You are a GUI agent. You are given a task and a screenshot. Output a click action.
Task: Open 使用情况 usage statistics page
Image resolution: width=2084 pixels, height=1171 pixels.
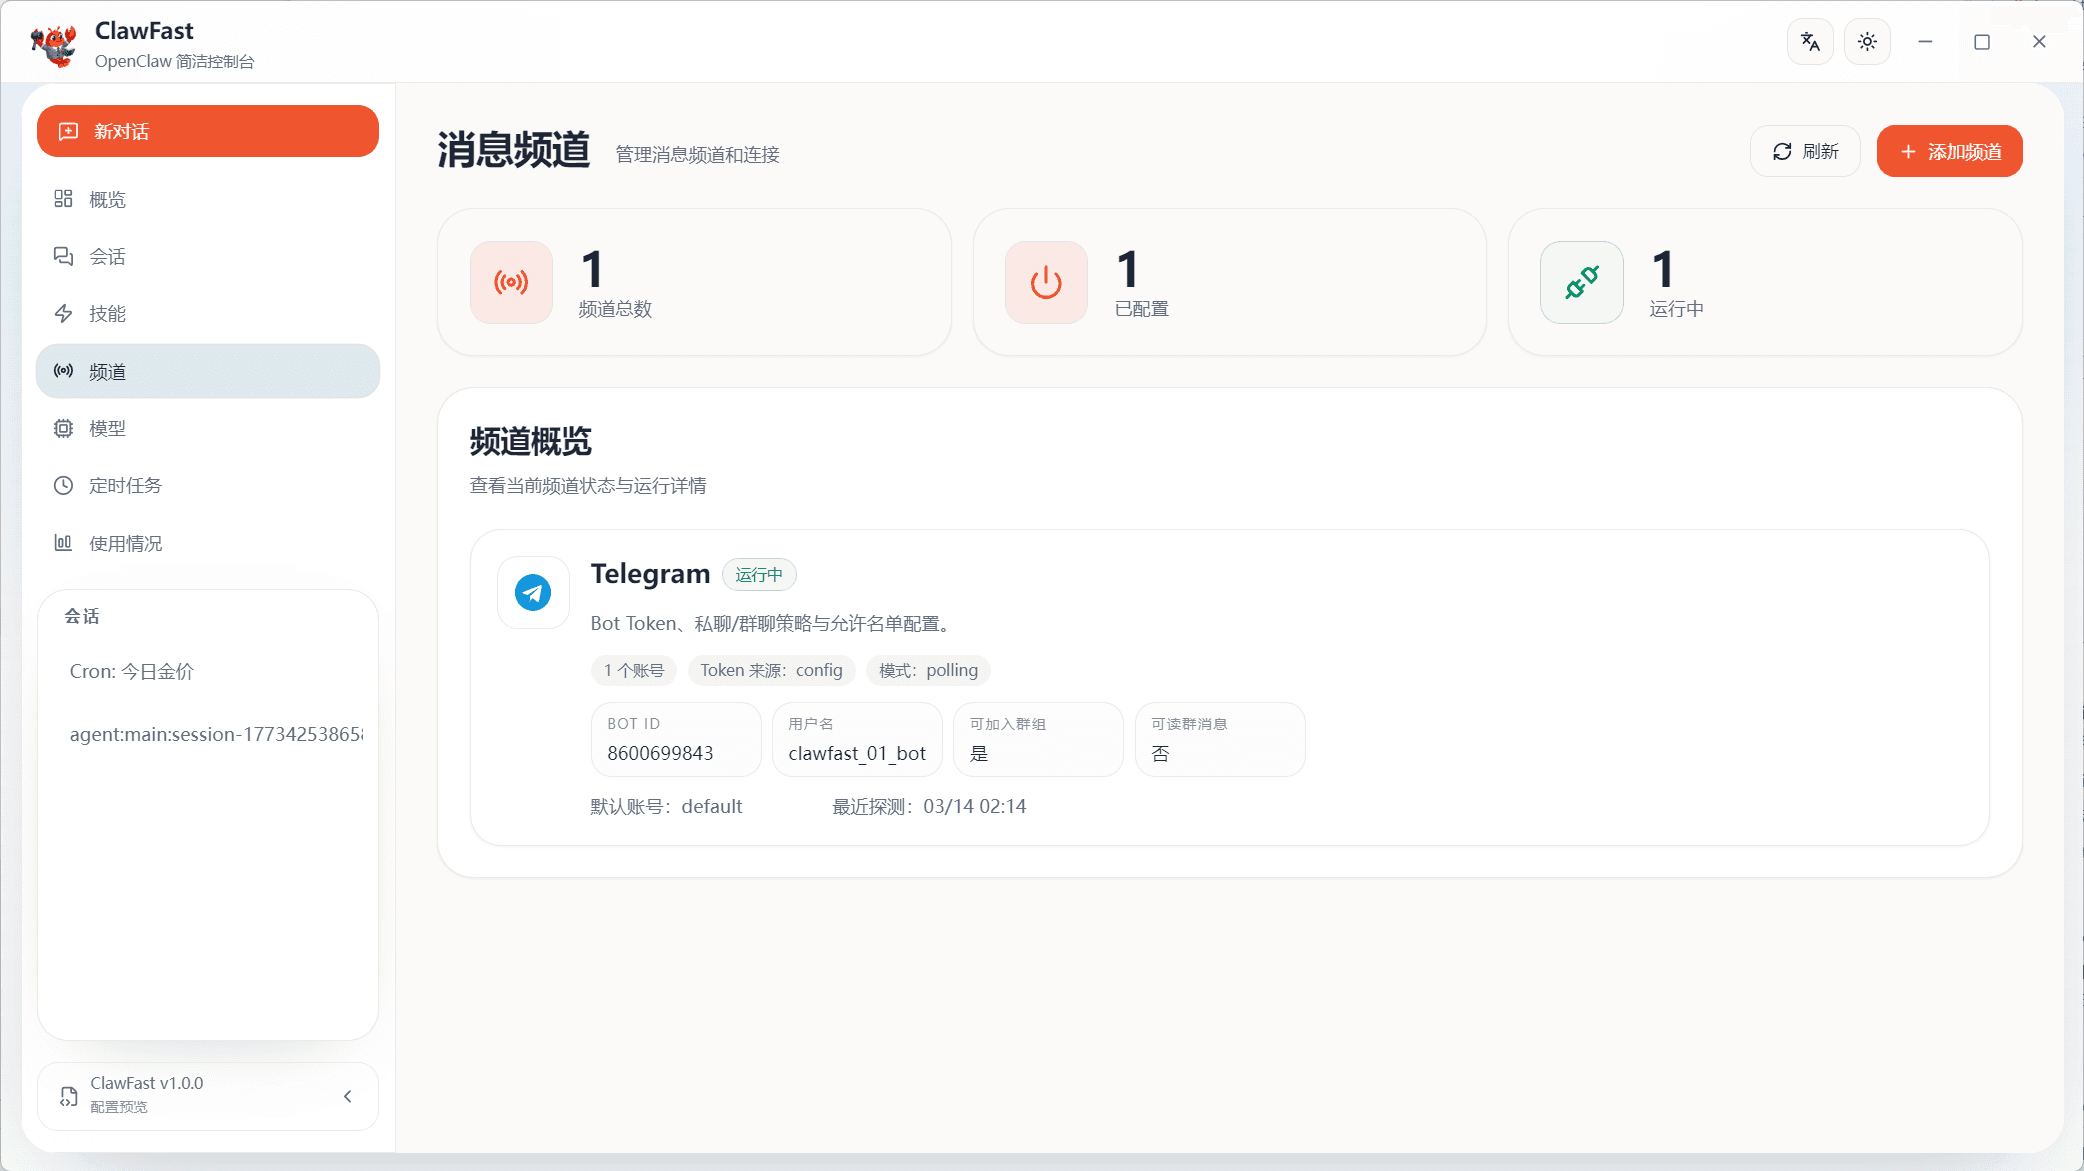click(125, 543)
